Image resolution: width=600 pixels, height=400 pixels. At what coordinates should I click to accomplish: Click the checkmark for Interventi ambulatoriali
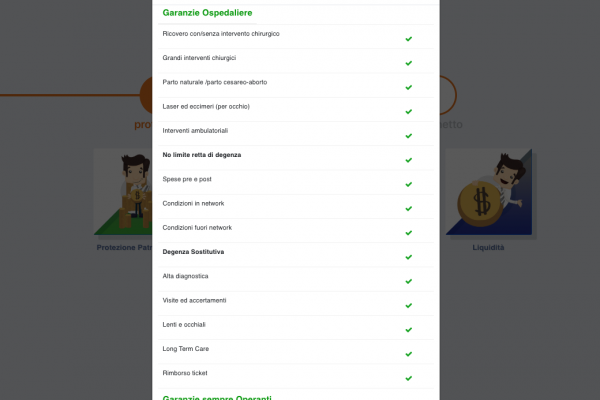tap(409, 136)
